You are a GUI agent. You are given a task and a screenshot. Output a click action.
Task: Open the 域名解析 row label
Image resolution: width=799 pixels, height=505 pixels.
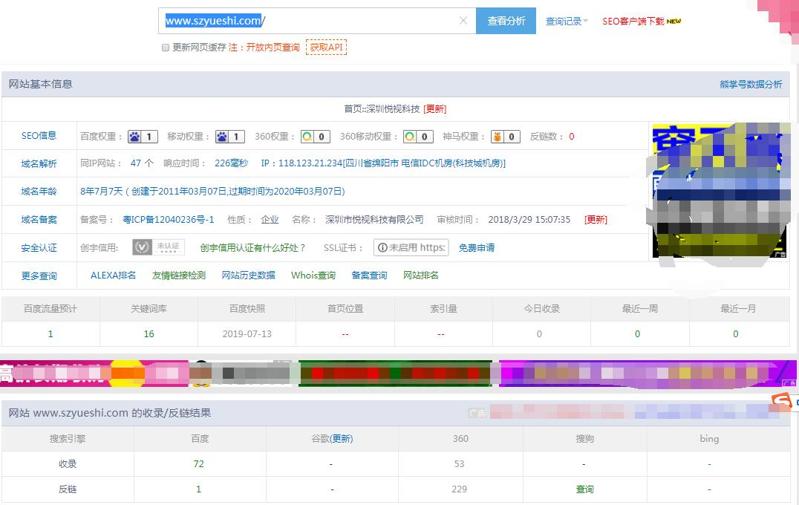[x=39, y=164]
